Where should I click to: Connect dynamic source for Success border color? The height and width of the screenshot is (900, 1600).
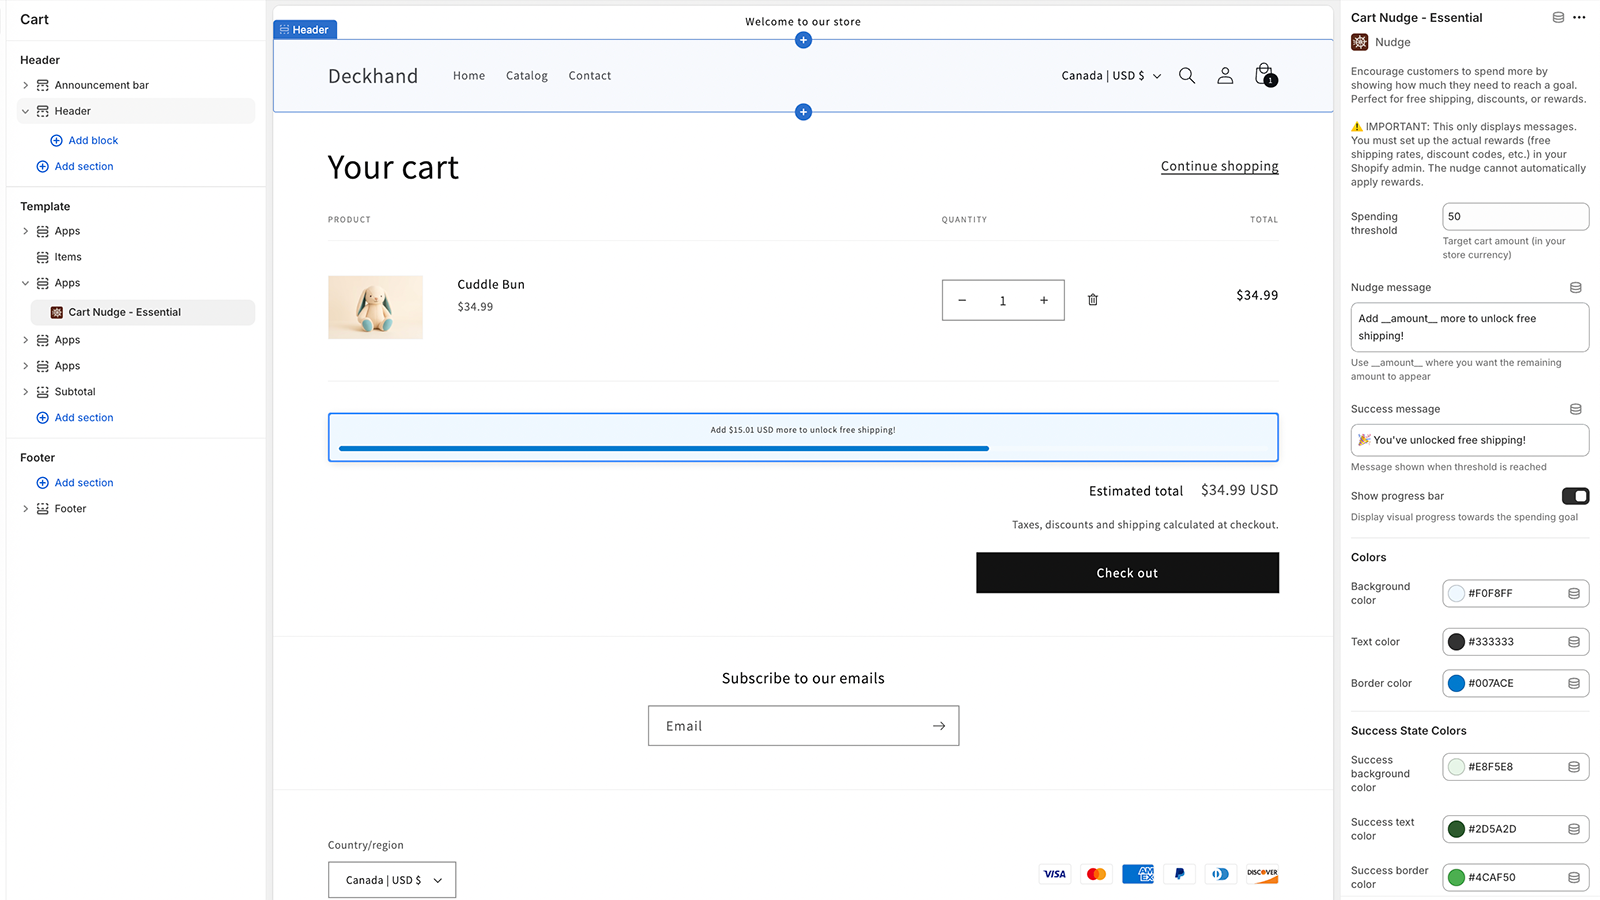pos(1574,878)
